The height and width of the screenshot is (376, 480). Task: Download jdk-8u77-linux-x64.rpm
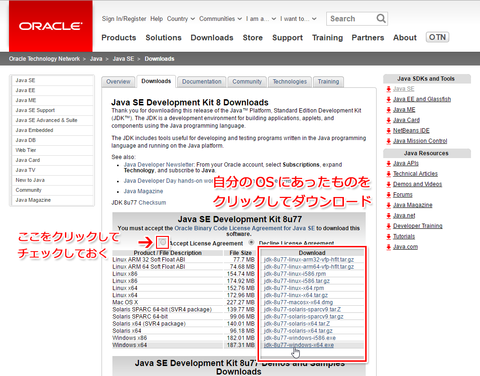pyautogui.click(x=294, y=288)
